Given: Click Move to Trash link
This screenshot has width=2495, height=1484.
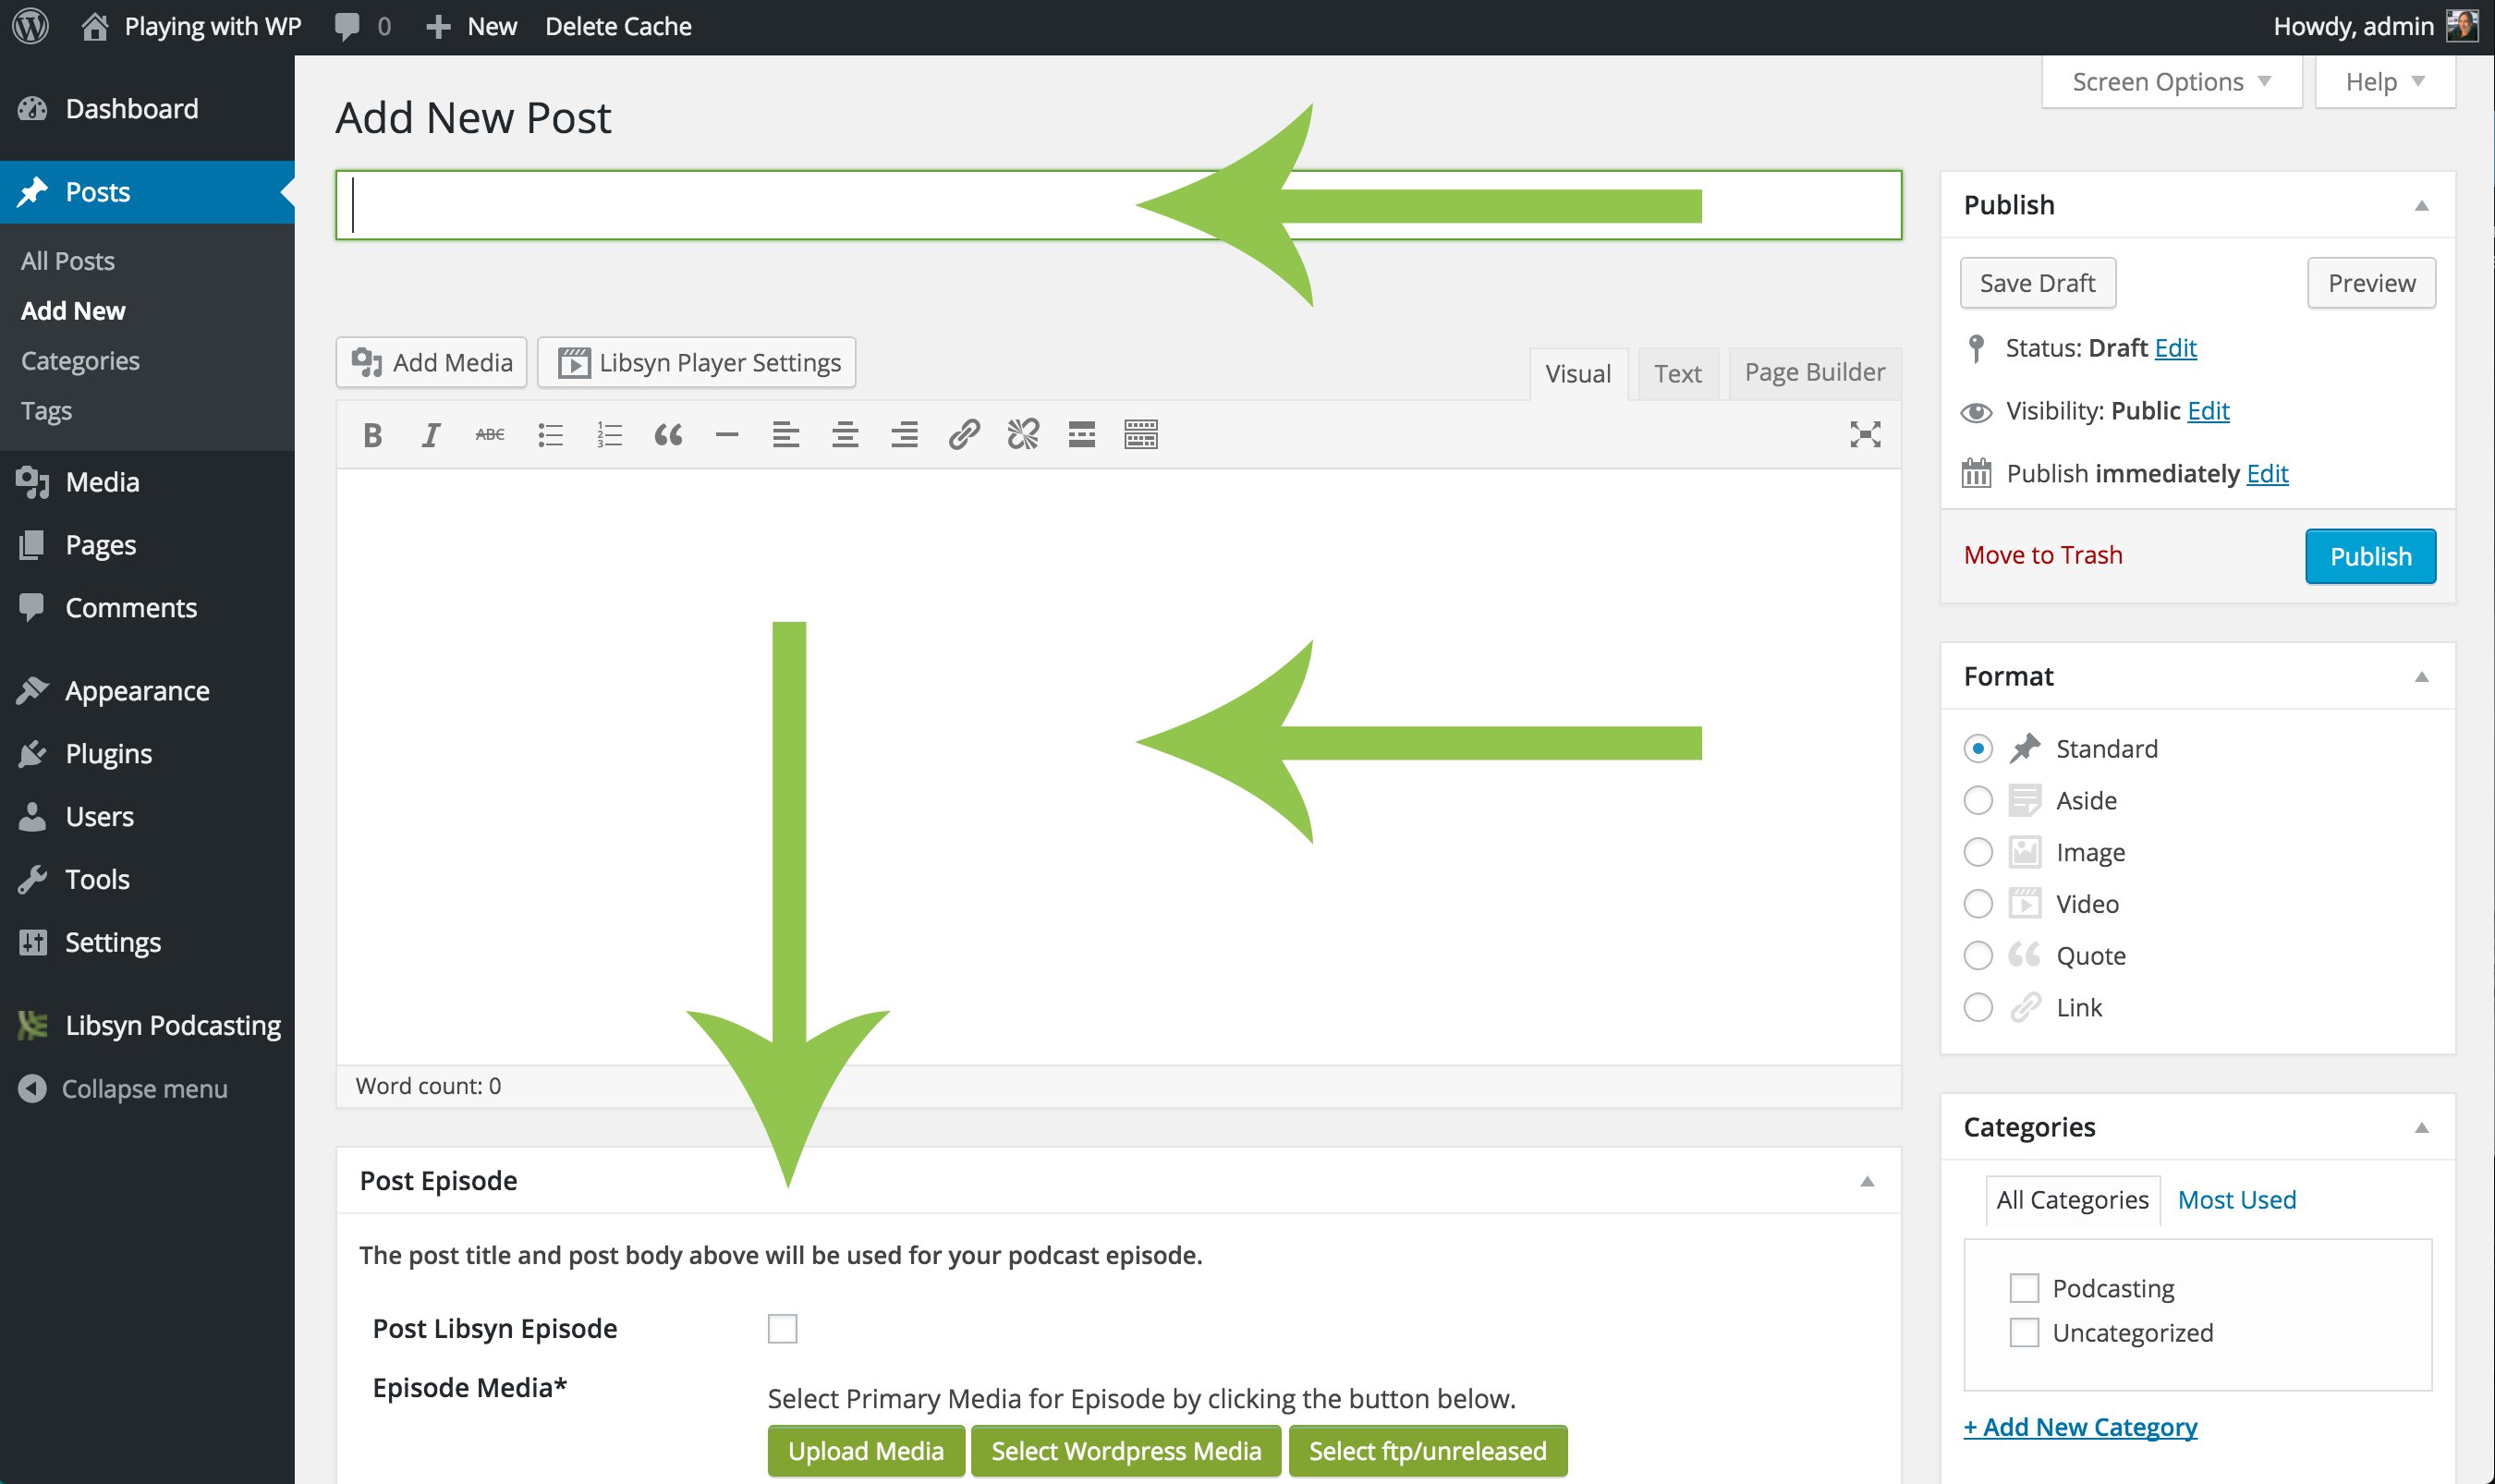Looking at the screenshot, I should coord(2042,555).
